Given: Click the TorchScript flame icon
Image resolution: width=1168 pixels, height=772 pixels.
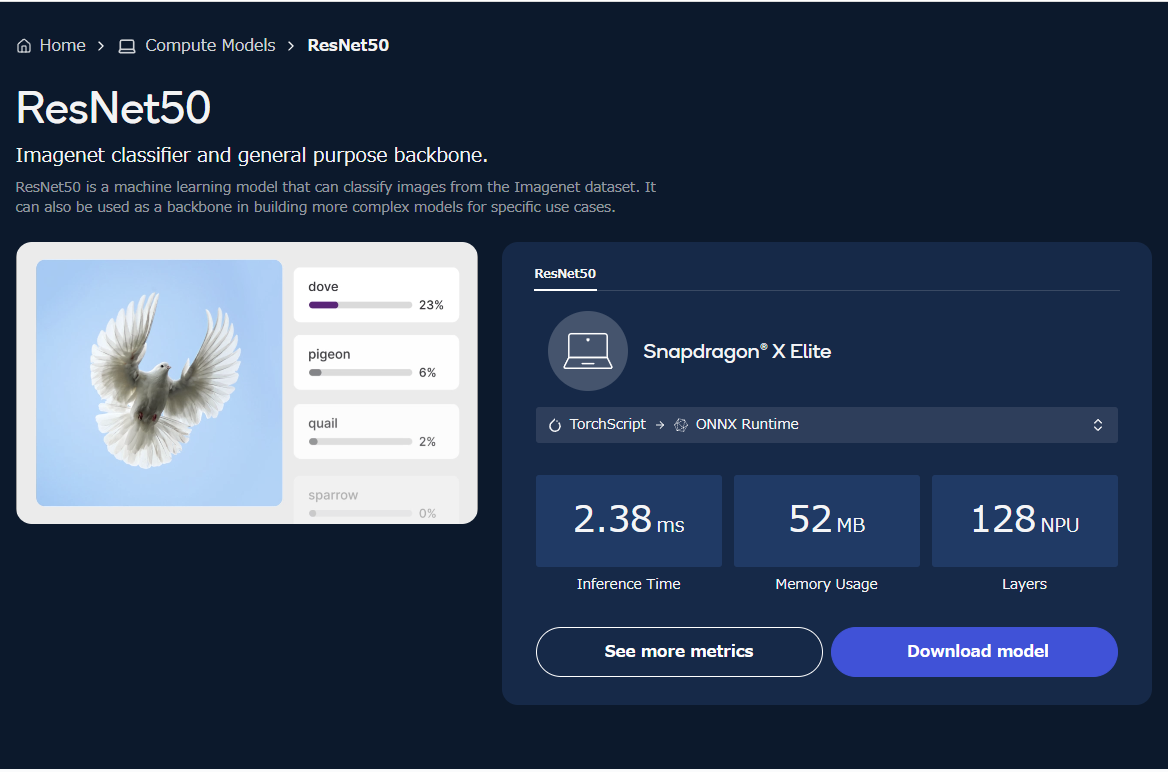Looking at the screenshot, I should coord(555,425).
